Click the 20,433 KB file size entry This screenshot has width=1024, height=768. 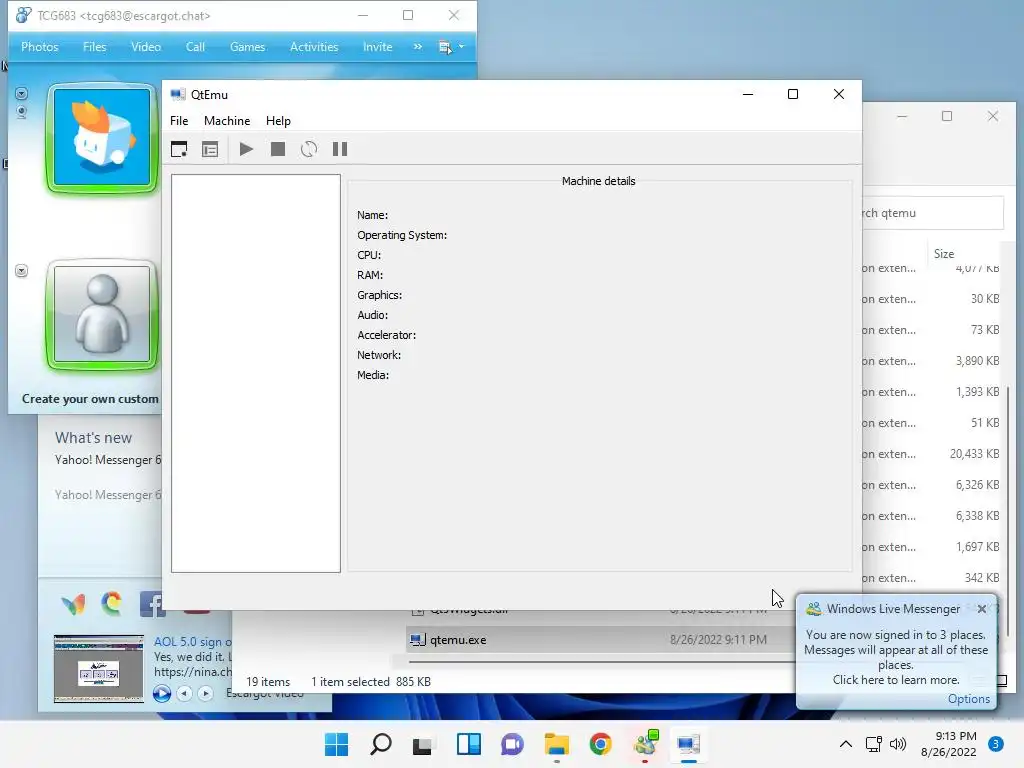coord(974,454)
